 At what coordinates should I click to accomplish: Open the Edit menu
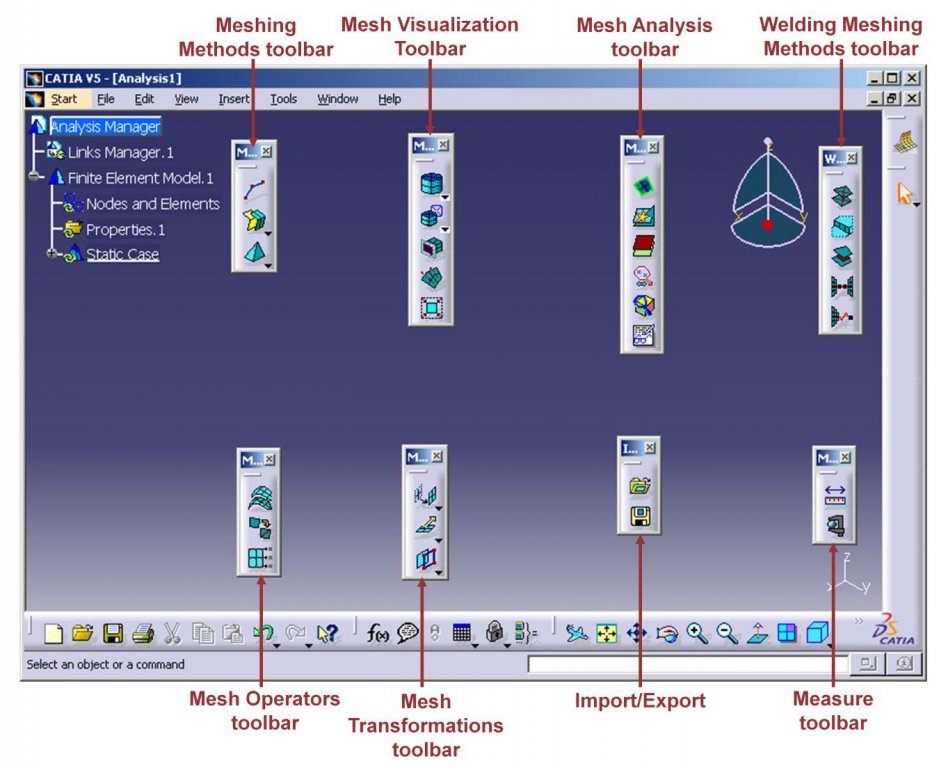144,99
